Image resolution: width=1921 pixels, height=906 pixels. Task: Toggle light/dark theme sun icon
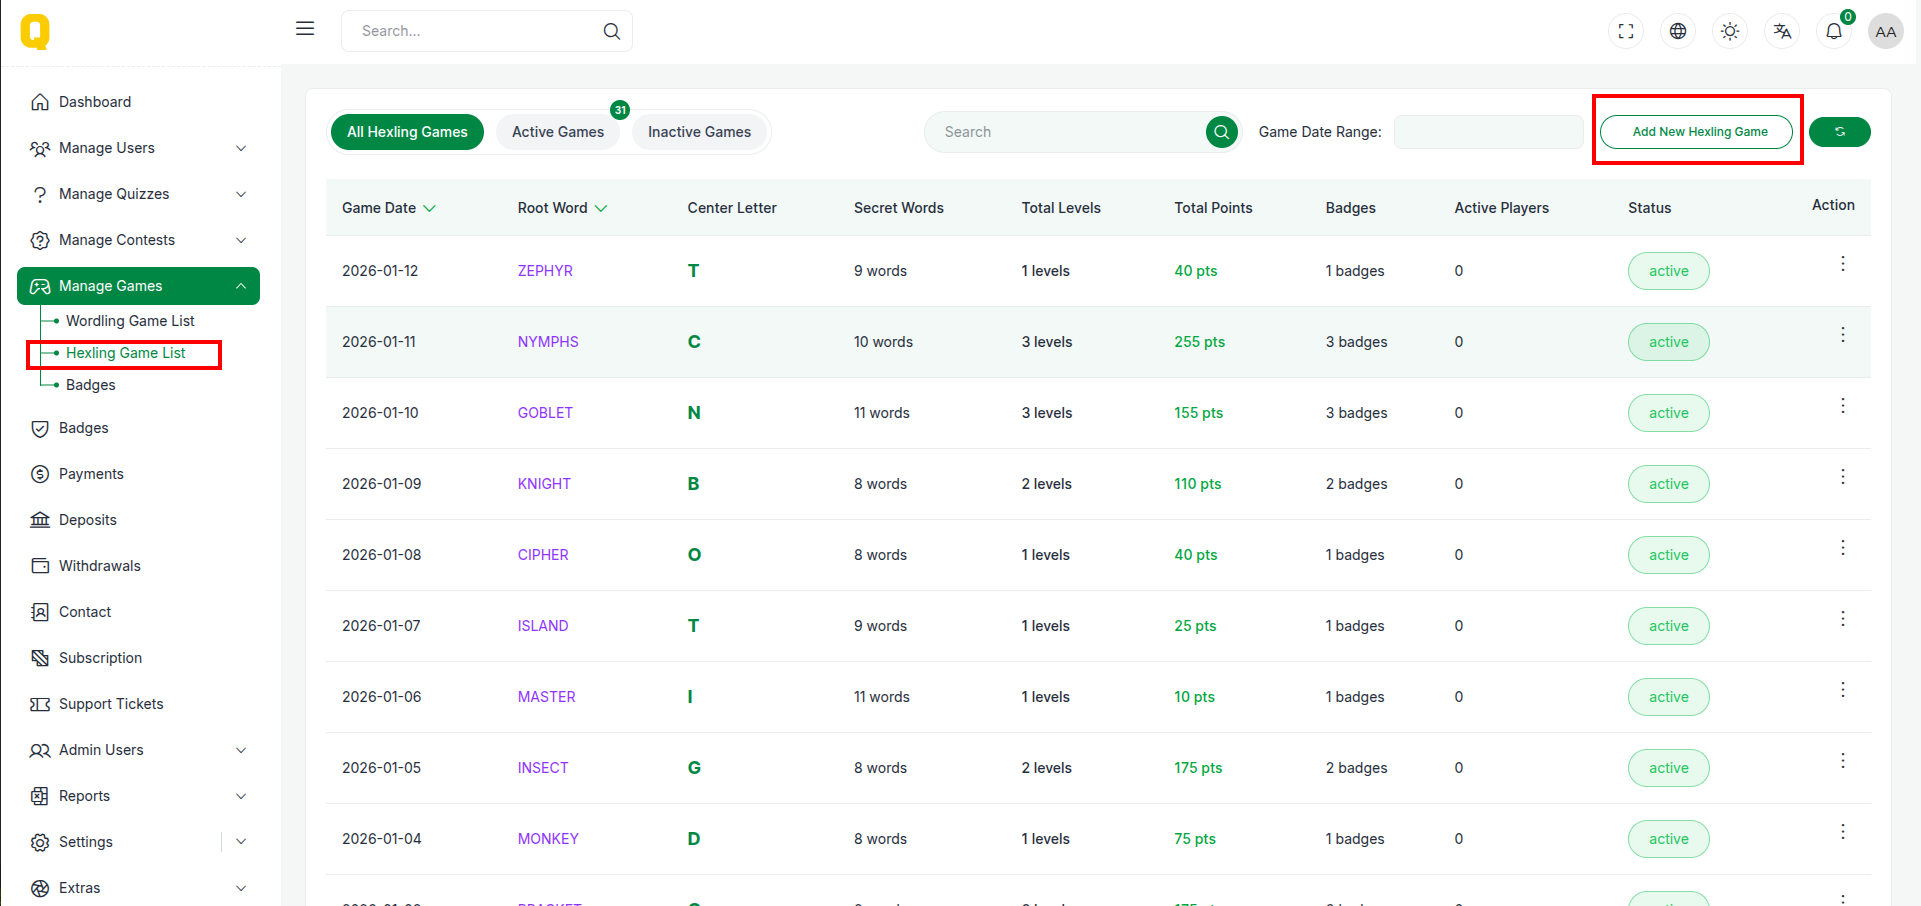click(1730, 31)
